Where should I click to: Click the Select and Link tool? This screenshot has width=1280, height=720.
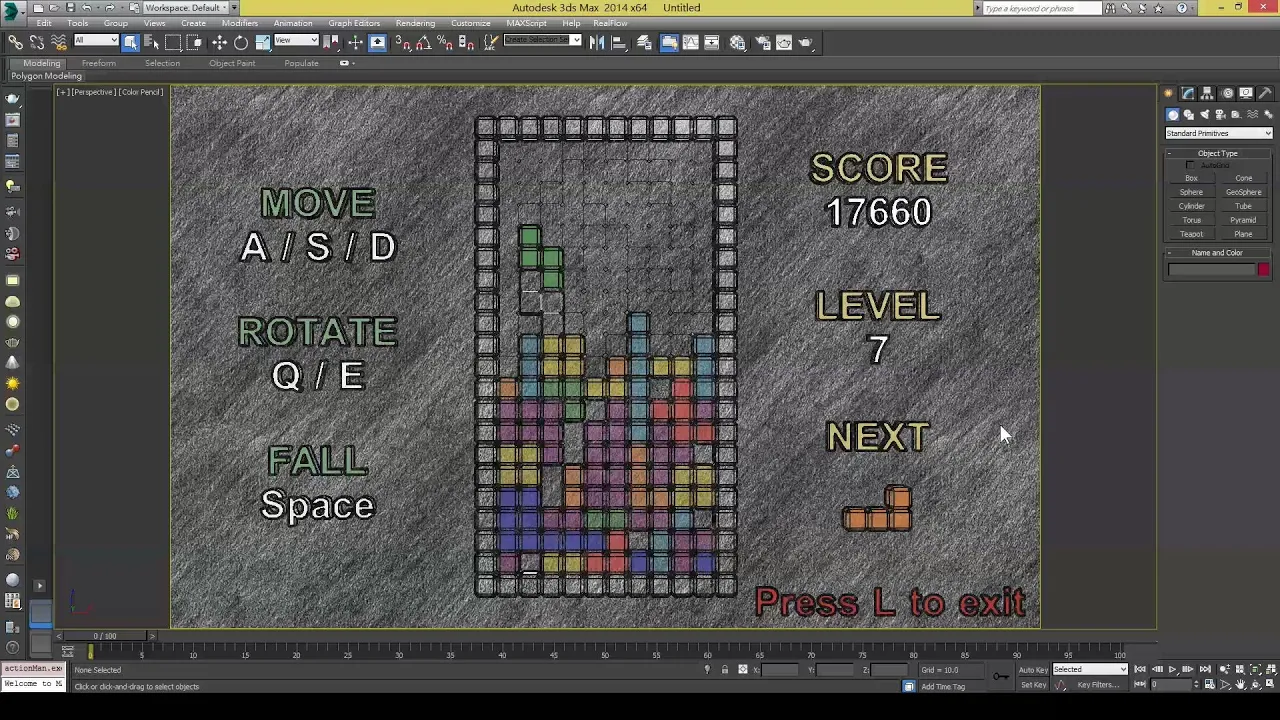coord(15,42)
